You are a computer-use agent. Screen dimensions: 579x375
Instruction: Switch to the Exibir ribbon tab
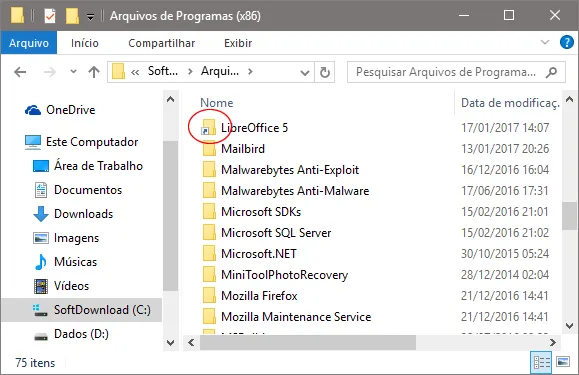click(238, 43)
